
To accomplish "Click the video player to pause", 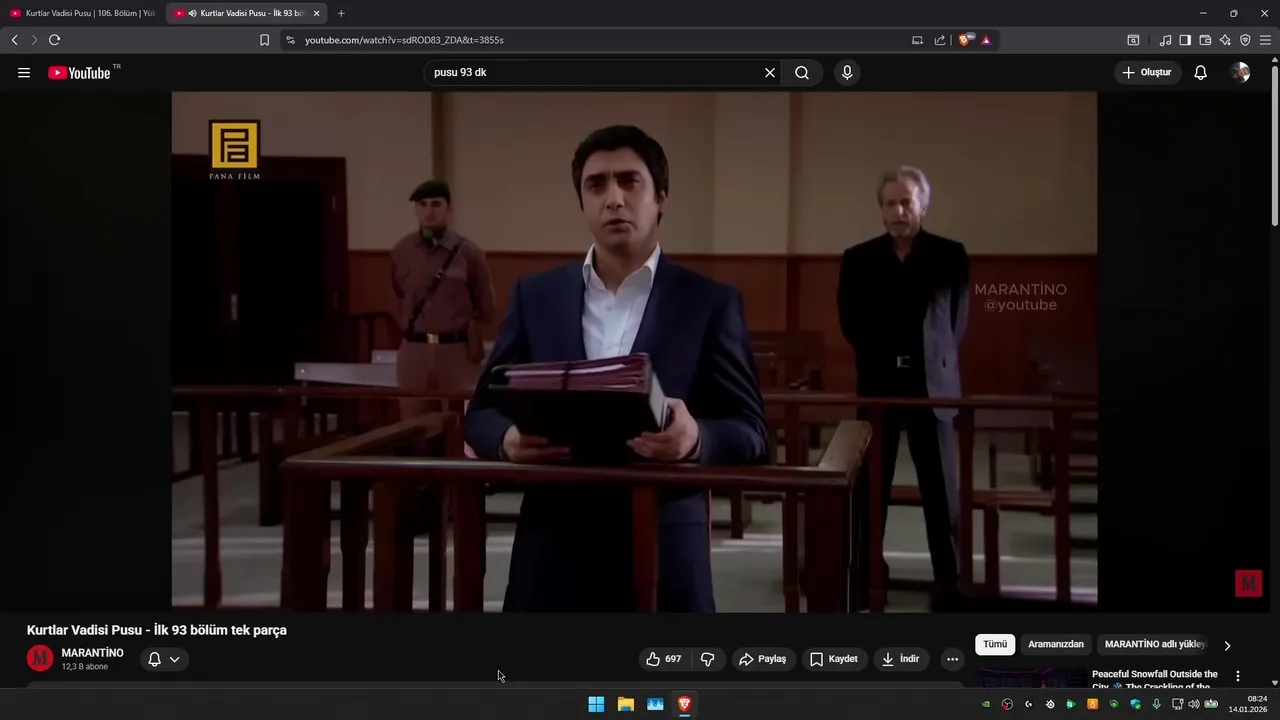I will [x=634, y=350].
